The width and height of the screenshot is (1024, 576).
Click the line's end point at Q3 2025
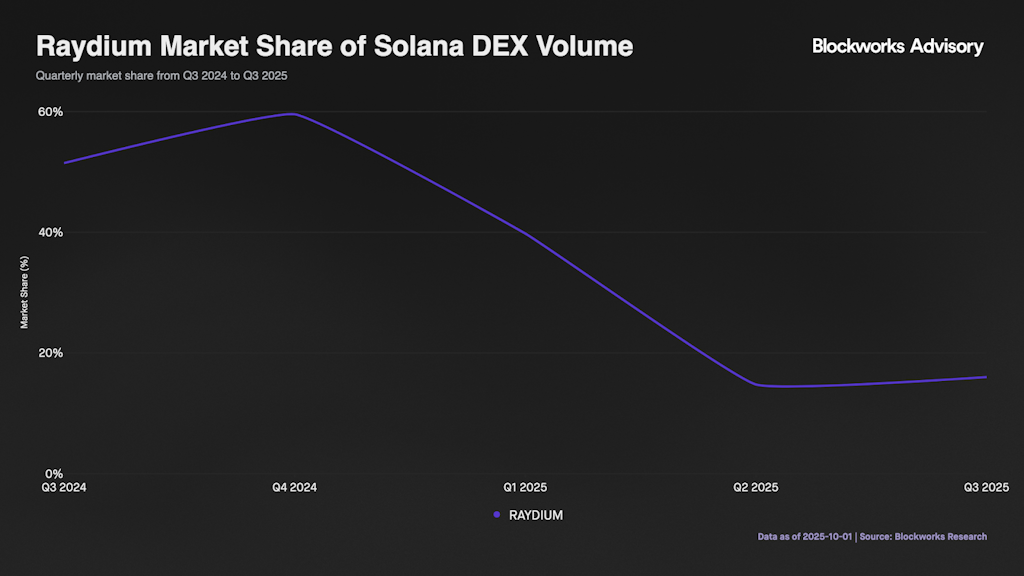986,377
